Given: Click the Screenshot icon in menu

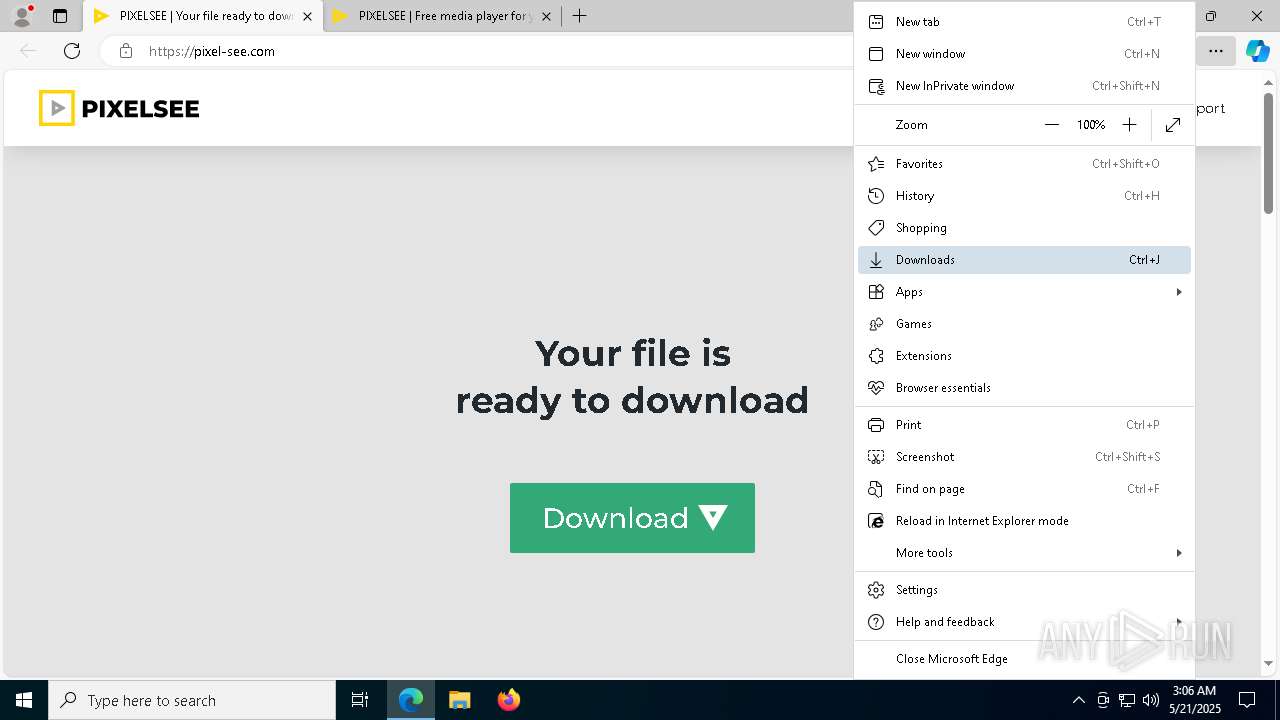Looking at the screenshot, I should click(x=876, y=457).
